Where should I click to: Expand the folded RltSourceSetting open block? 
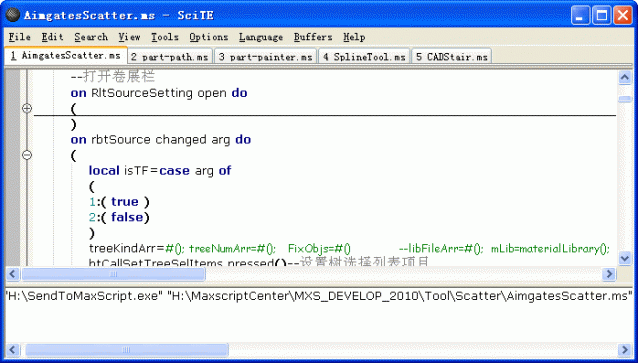[x=27, y=108]
